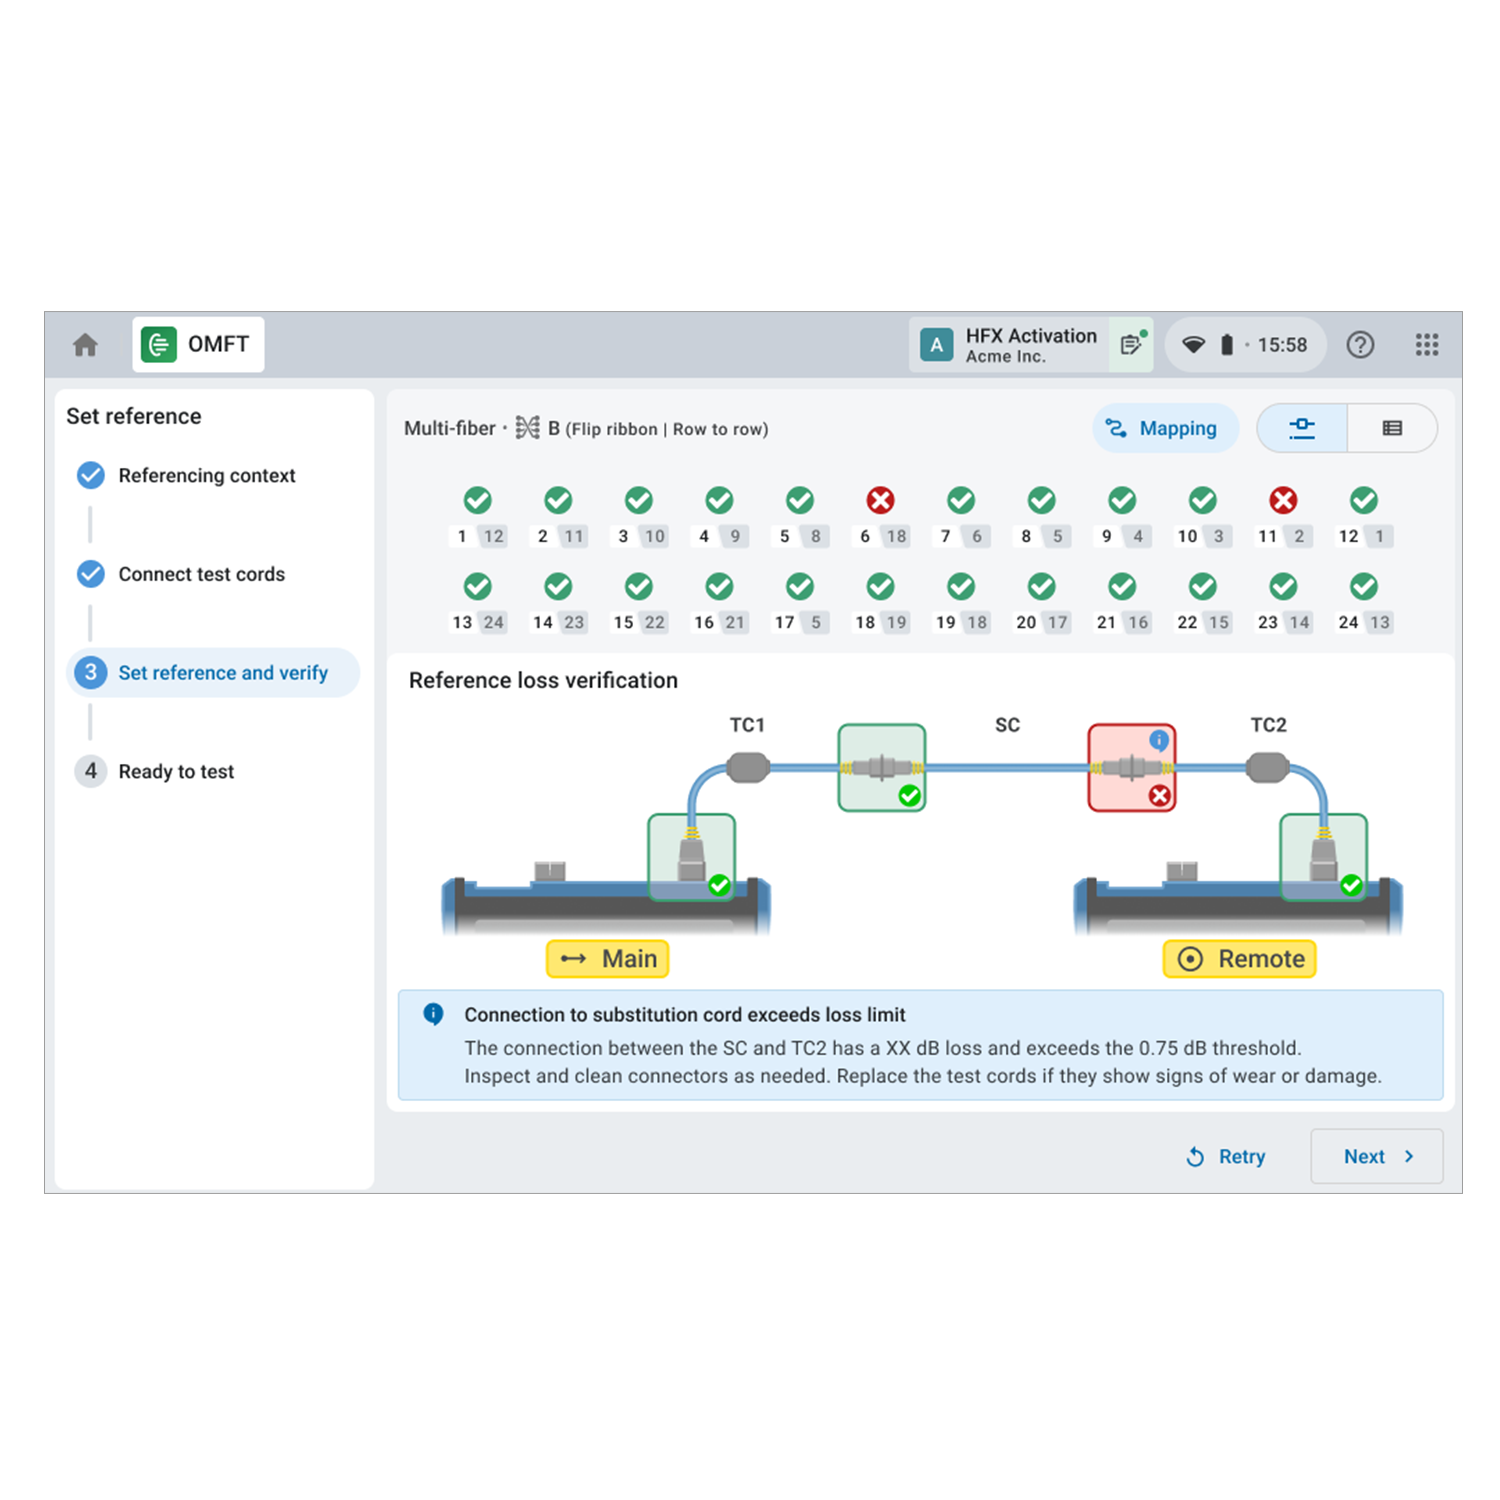Viewport: 1500px width, 1500px height.
Task: Click the report notes icon beside HFX Activation
Action: pos(1131,345)
